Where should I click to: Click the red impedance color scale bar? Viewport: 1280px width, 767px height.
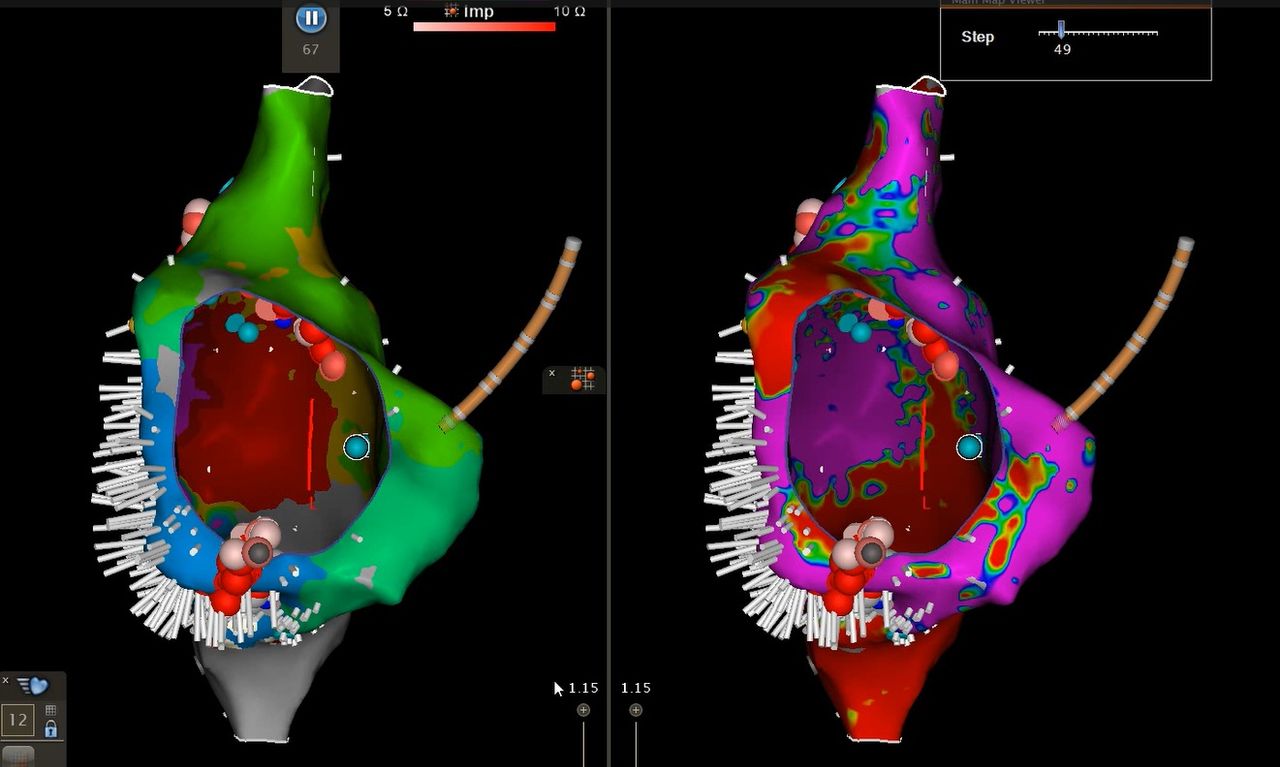click(484, 27)
